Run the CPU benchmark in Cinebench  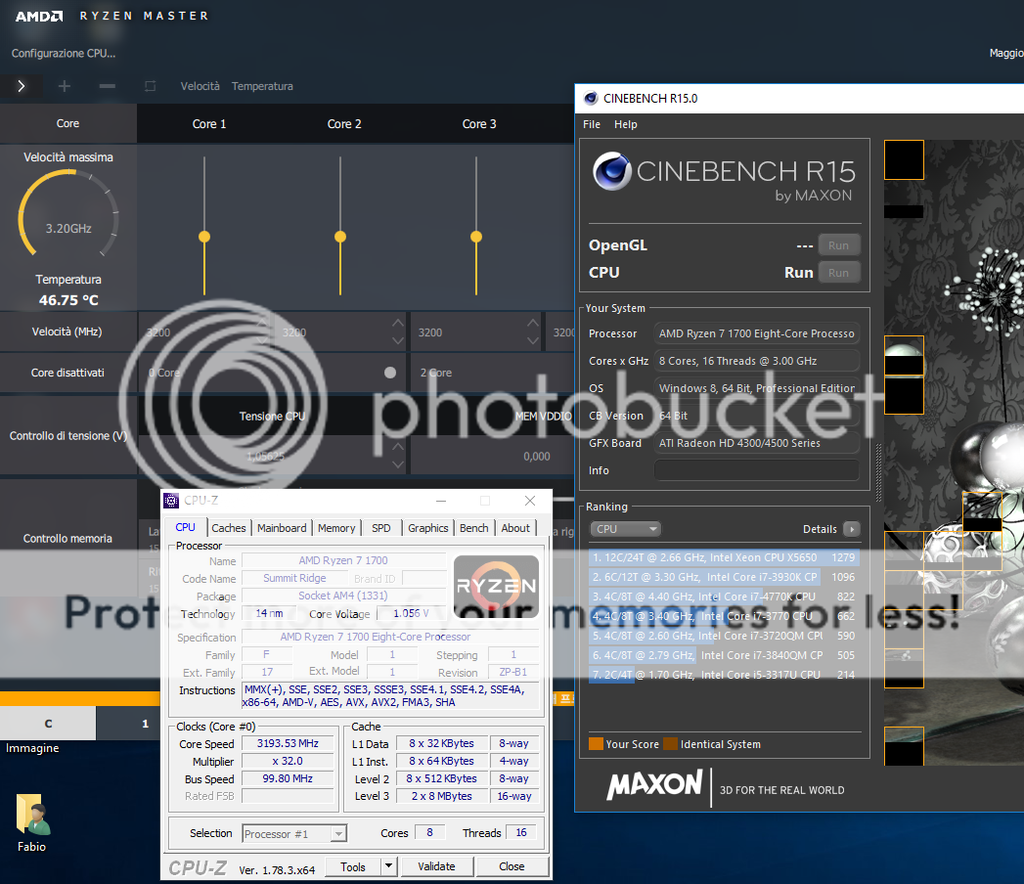838,272
